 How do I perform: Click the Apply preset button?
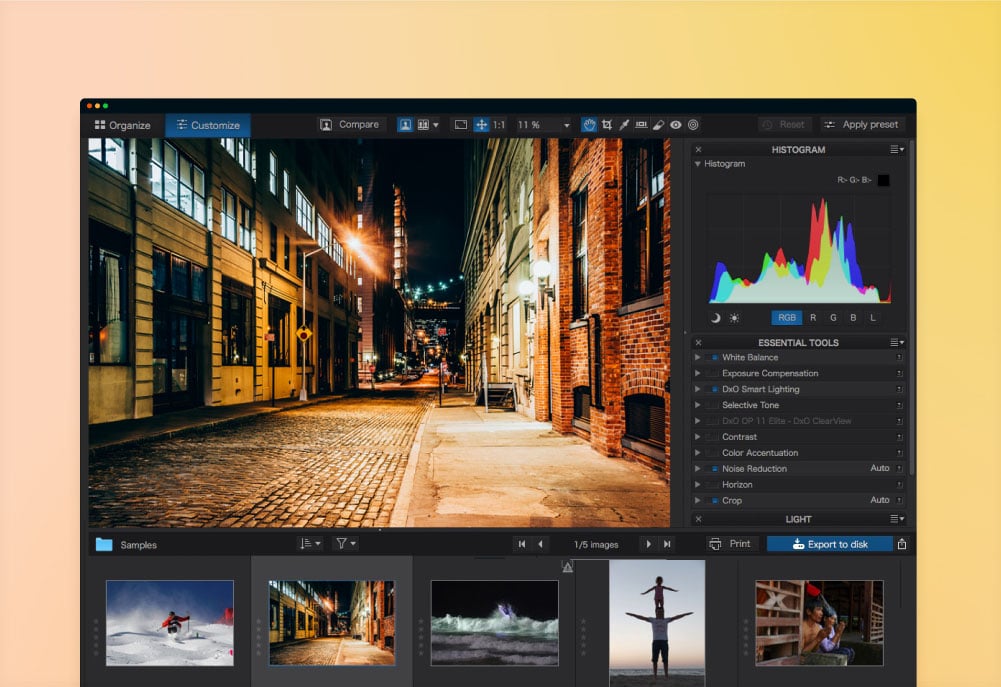(861, 125)
